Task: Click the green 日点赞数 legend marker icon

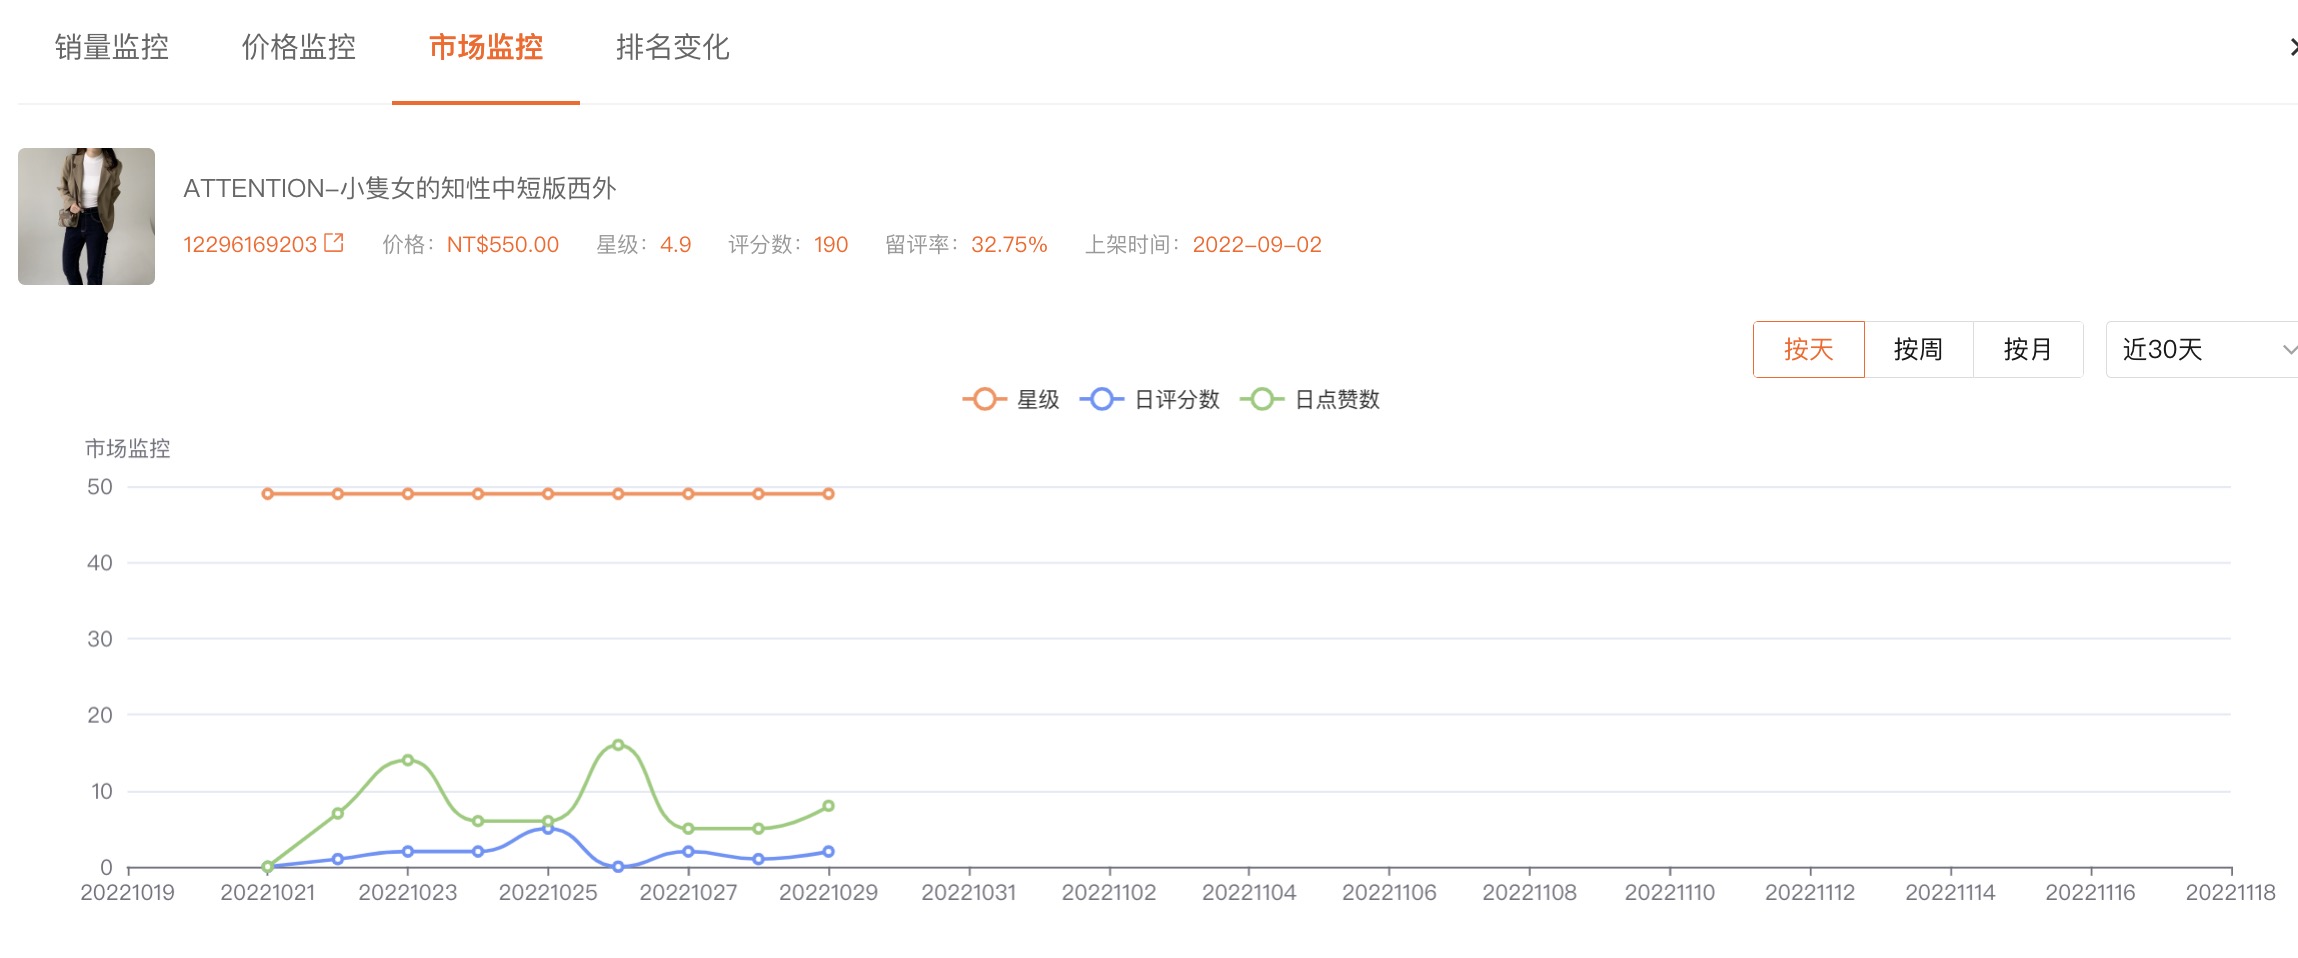Action: (1262, 399)
